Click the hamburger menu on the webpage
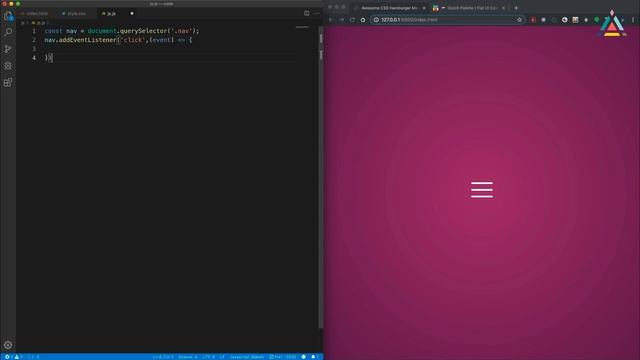The width and height of the screenshot is (640, 360). (482, 190)
